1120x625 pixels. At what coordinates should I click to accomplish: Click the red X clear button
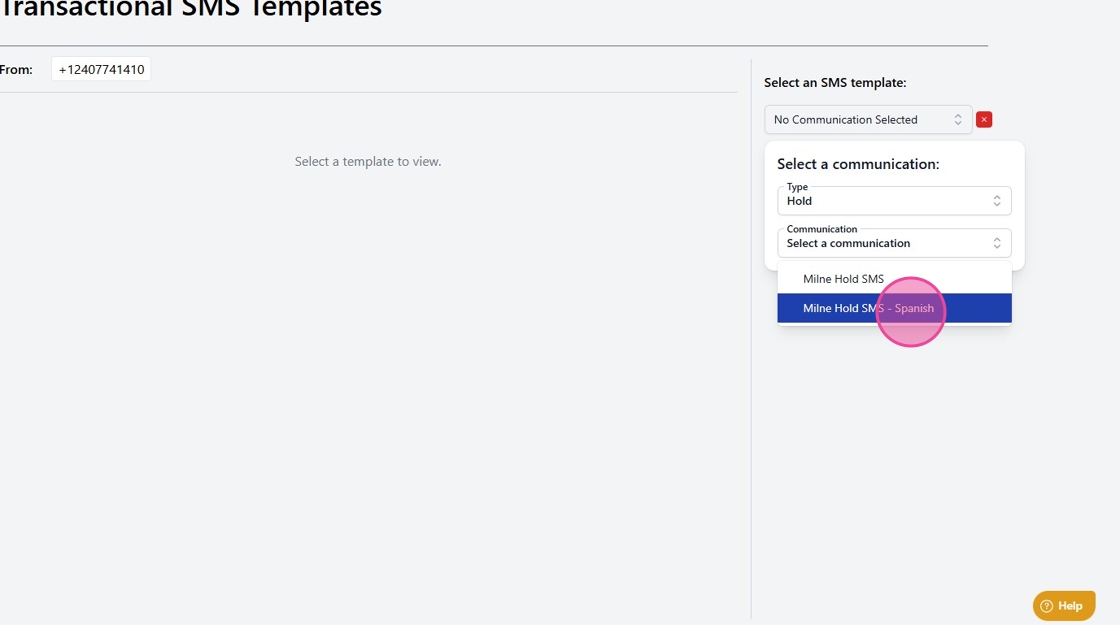pyautogui.click(x=984, y=120)
